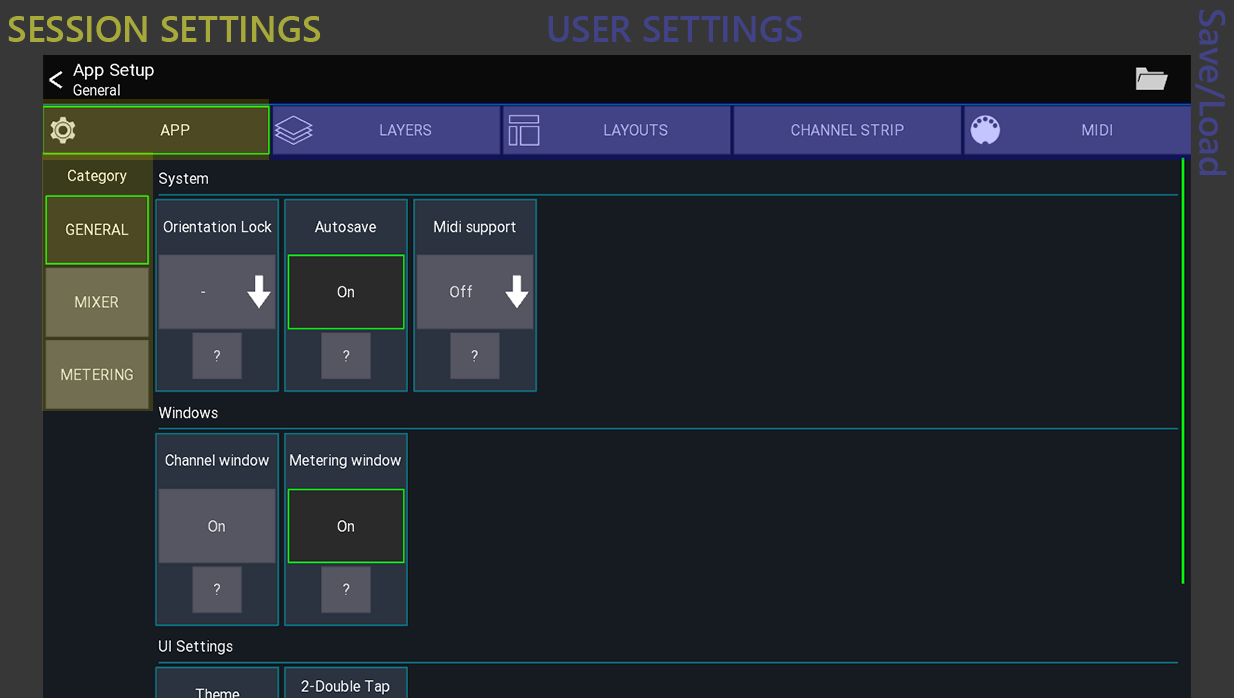Click the stacked layers icon
This screenshot has height=698, width=1234.
pyautogui.click(x=294, y=130)
